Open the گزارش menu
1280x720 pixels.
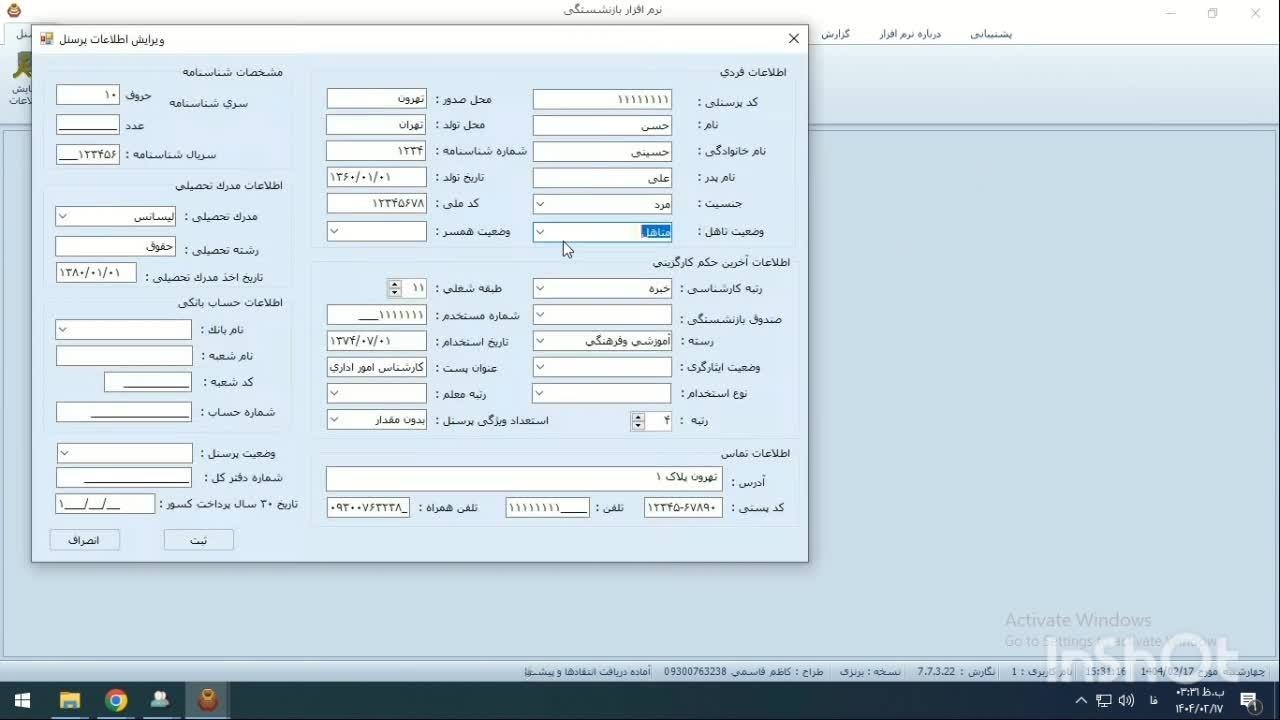835,34
